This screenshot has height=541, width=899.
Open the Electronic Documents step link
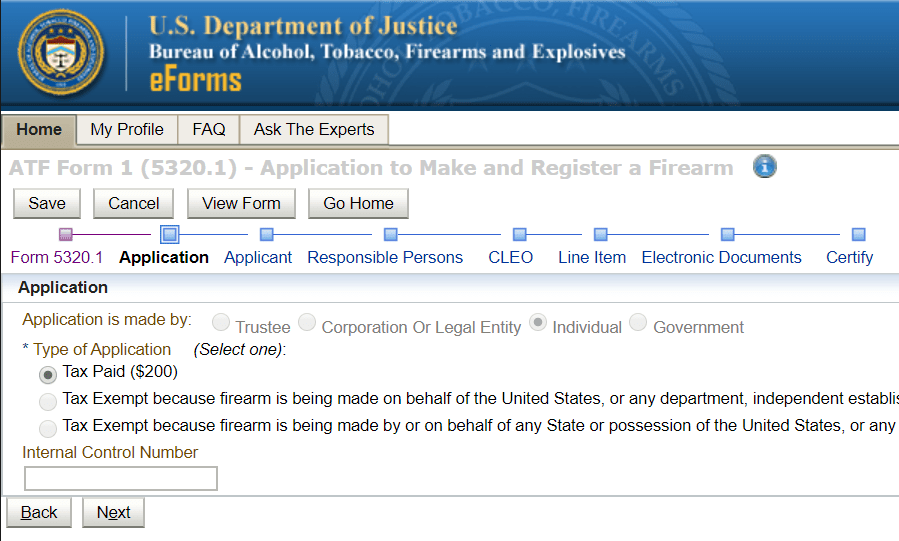click(x=721, y=257)
